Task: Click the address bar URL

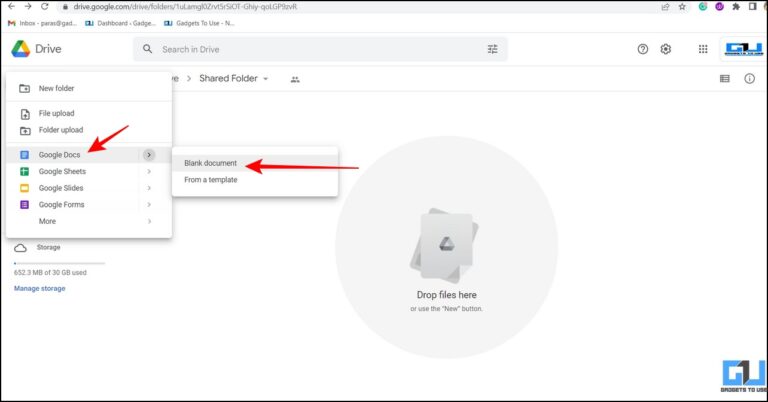Action: point(185,7)
